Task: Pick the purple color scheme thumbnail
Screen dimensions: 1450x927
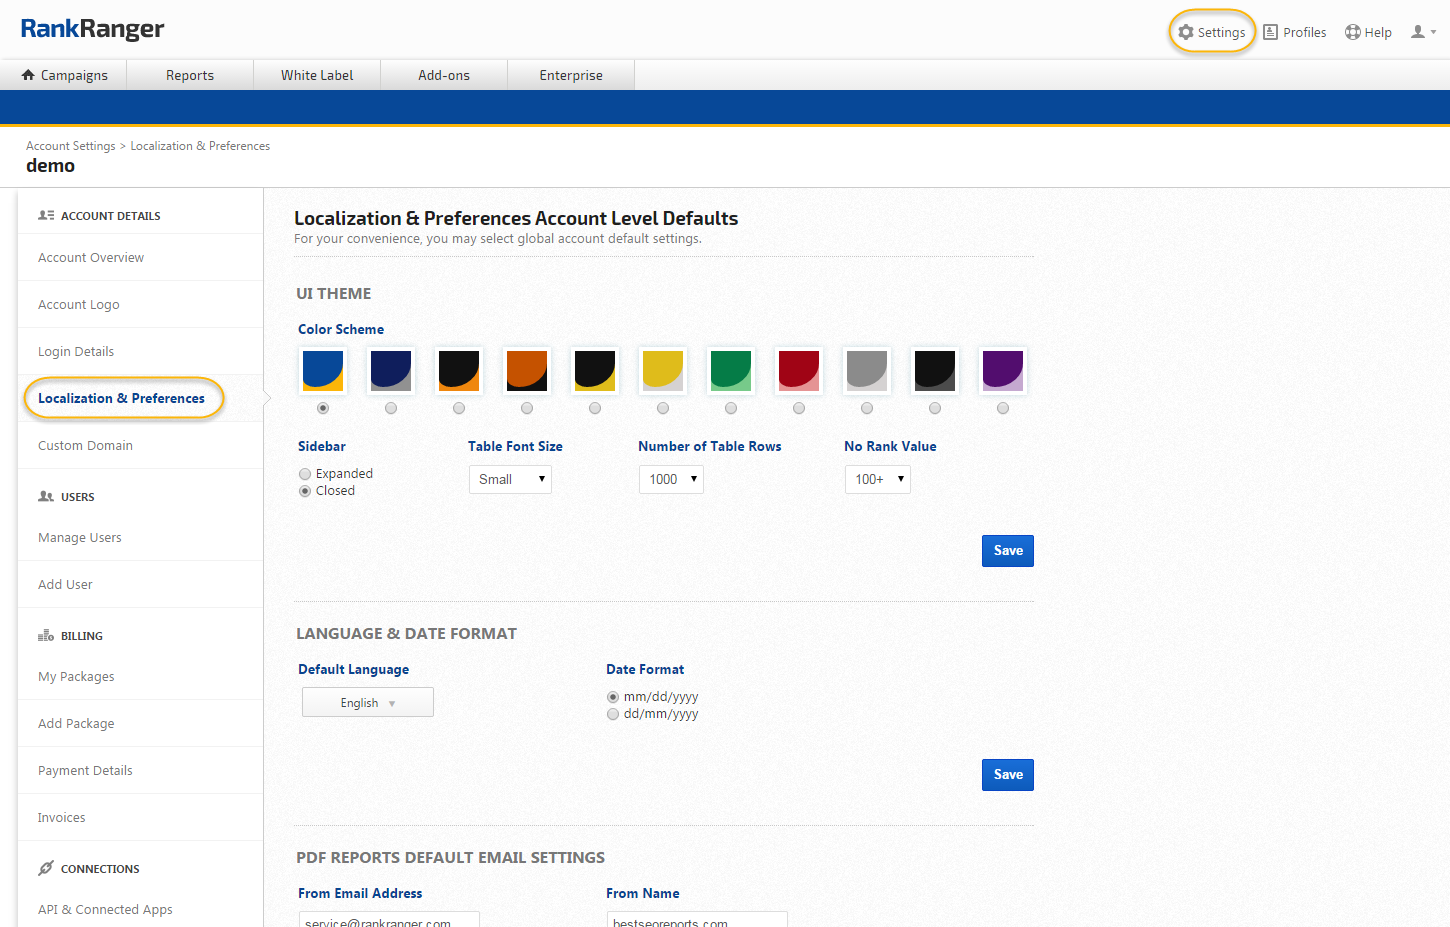Action: coord(1003,370)
